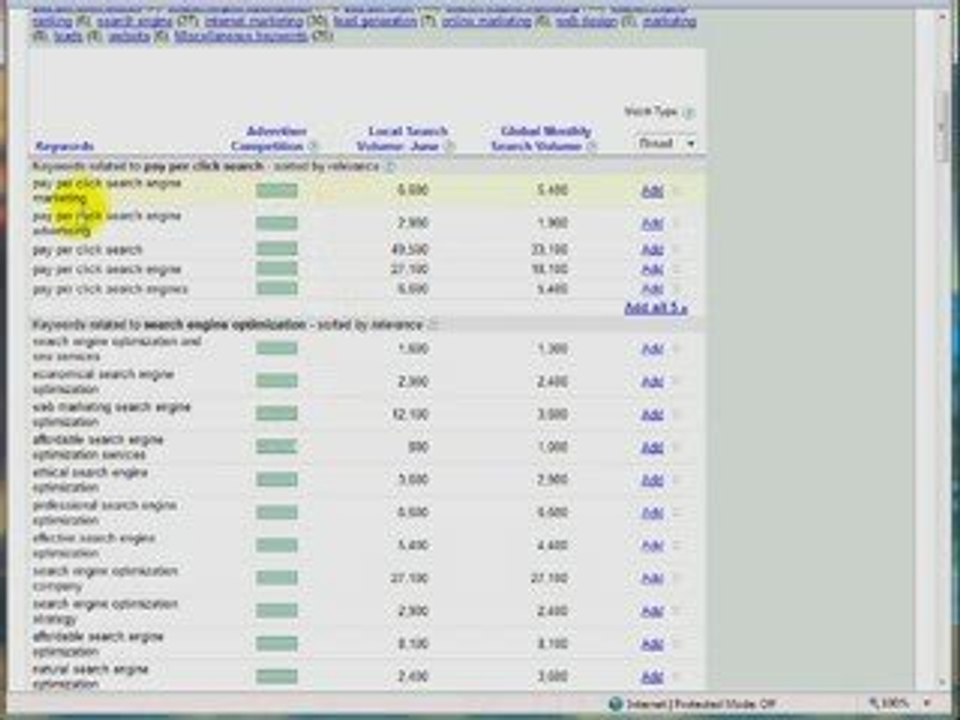Add search engine optimization company keyword
960x720 pixels.
click(x=652, y=579)
